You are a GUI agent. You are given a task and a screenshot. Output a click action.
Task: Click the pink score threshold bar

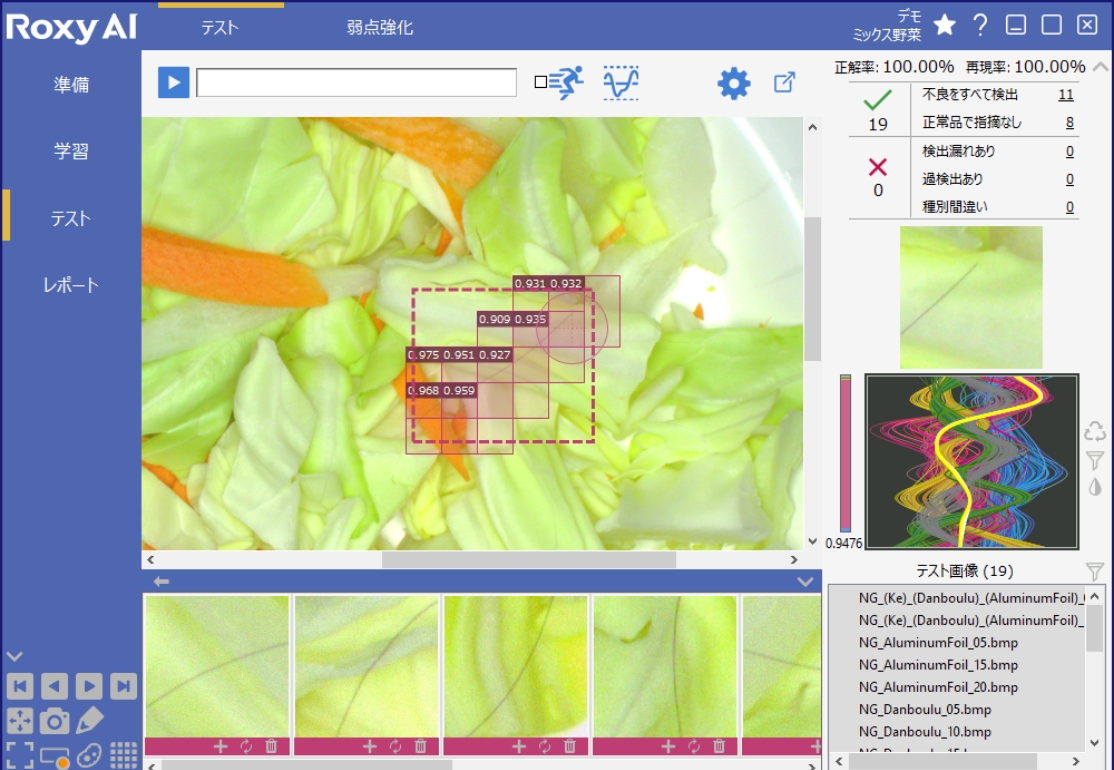click(845, 455)
